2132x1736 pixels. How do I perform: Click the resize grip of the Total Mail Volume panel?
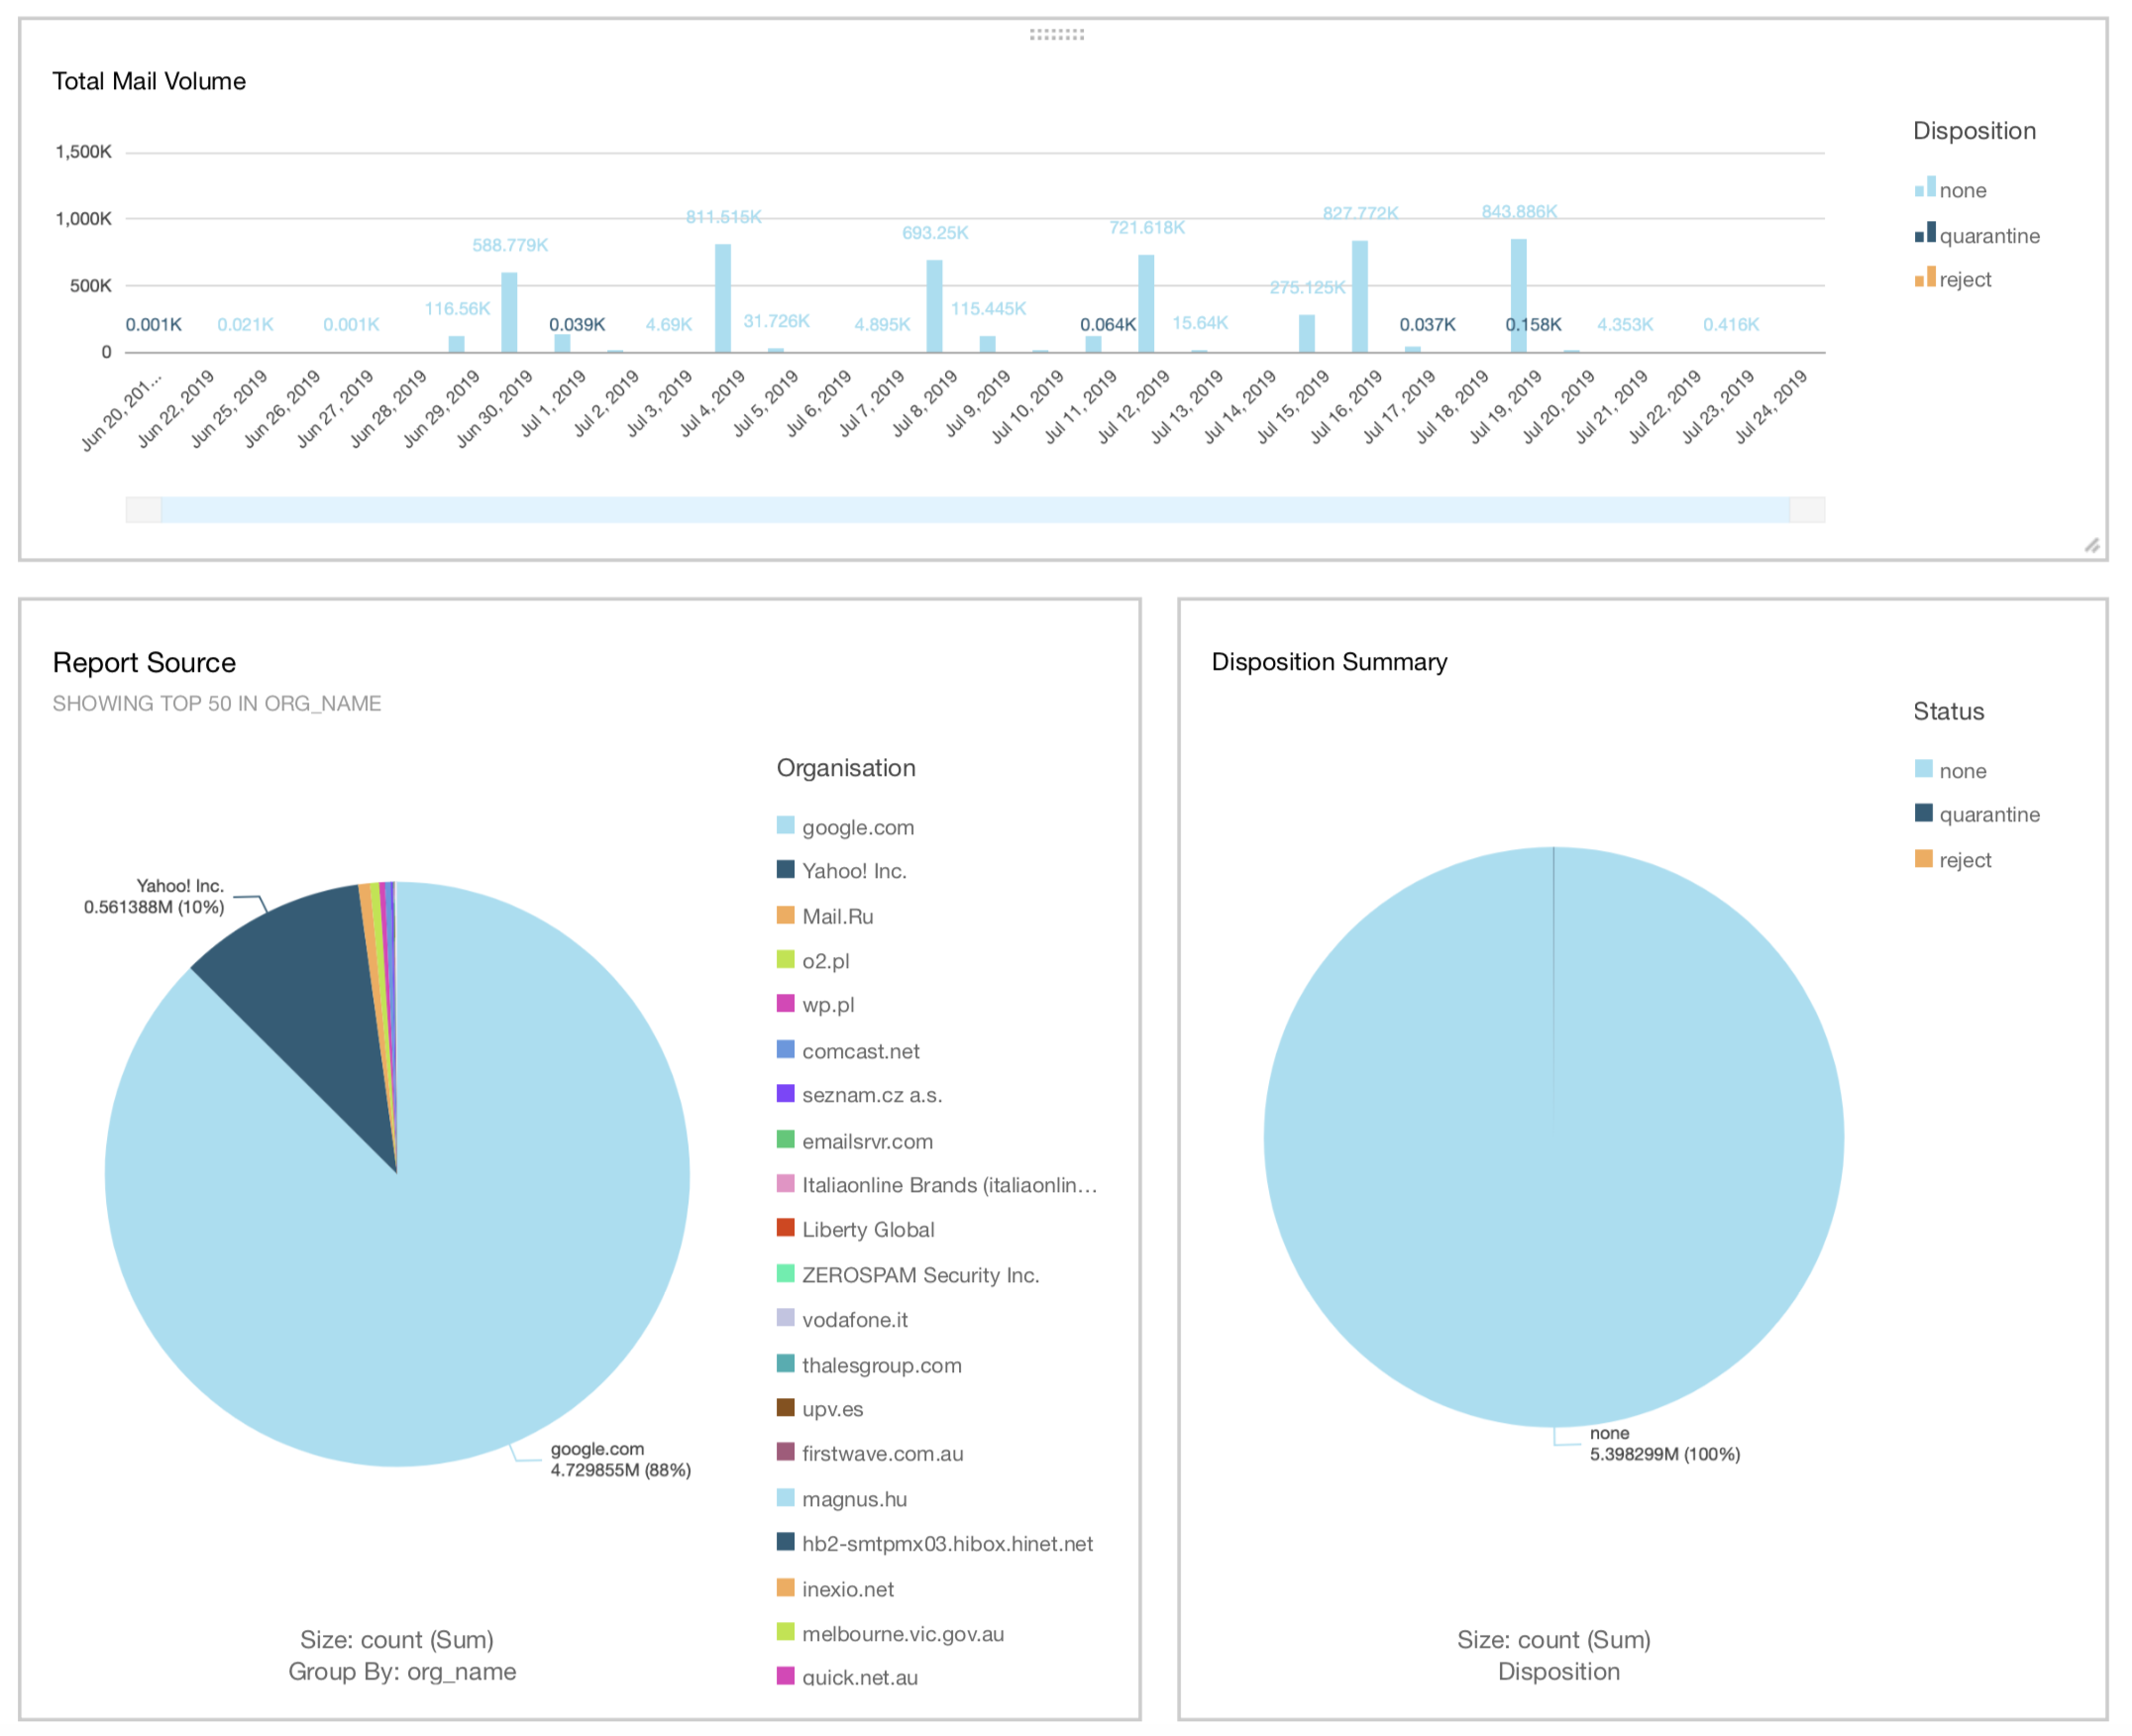tap(2091, 545)
